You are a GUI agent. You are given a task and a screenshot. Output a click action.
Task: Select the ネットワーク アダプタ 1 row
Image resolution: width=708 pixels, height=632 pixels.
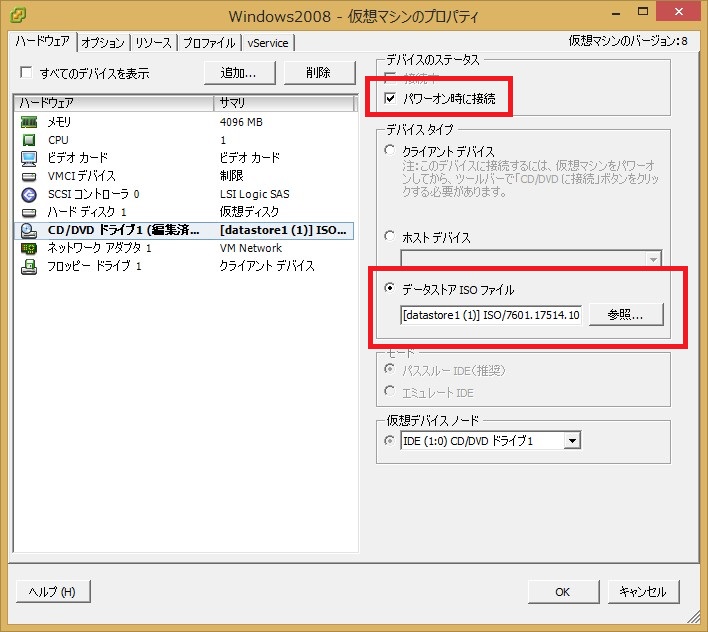(x=184, y=248)
